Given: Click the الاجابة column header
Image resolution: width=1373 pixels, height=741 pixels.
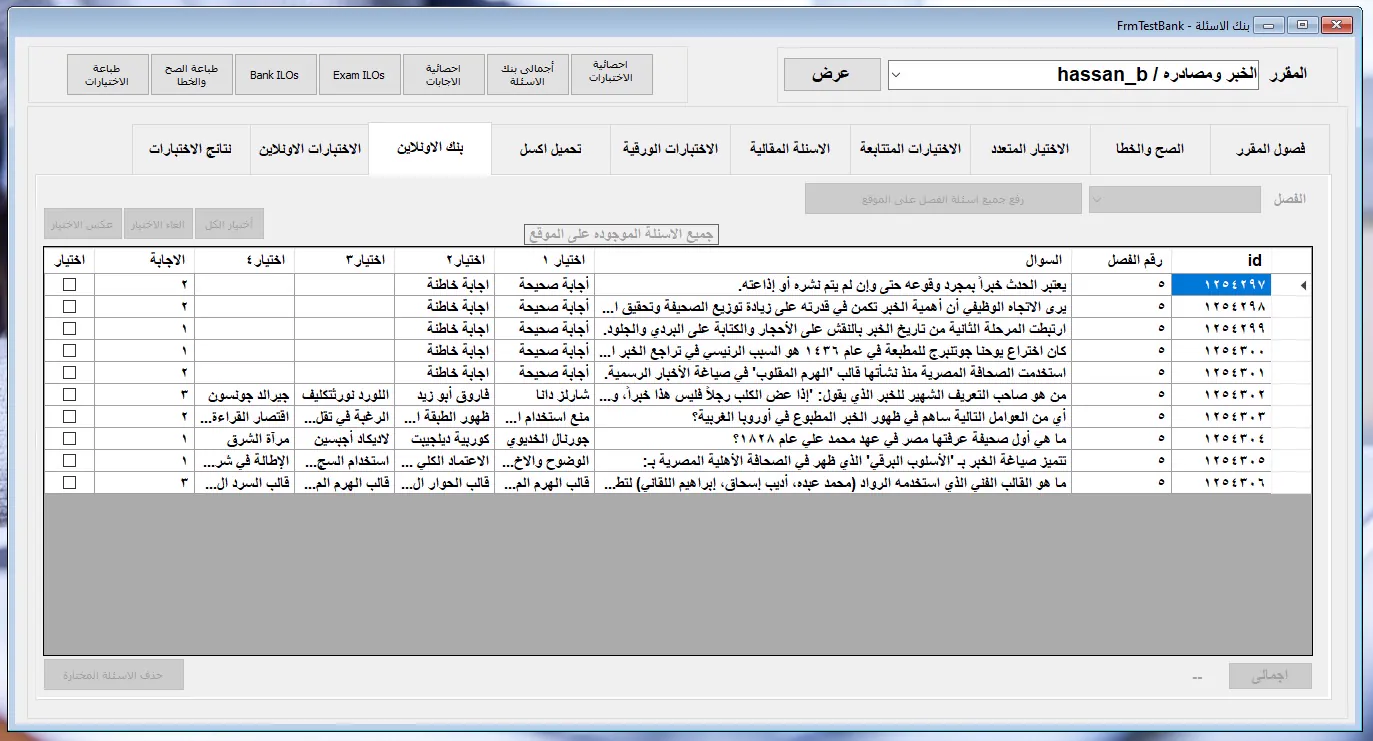Looking at the screenshot, I should [x=144, y=260].
